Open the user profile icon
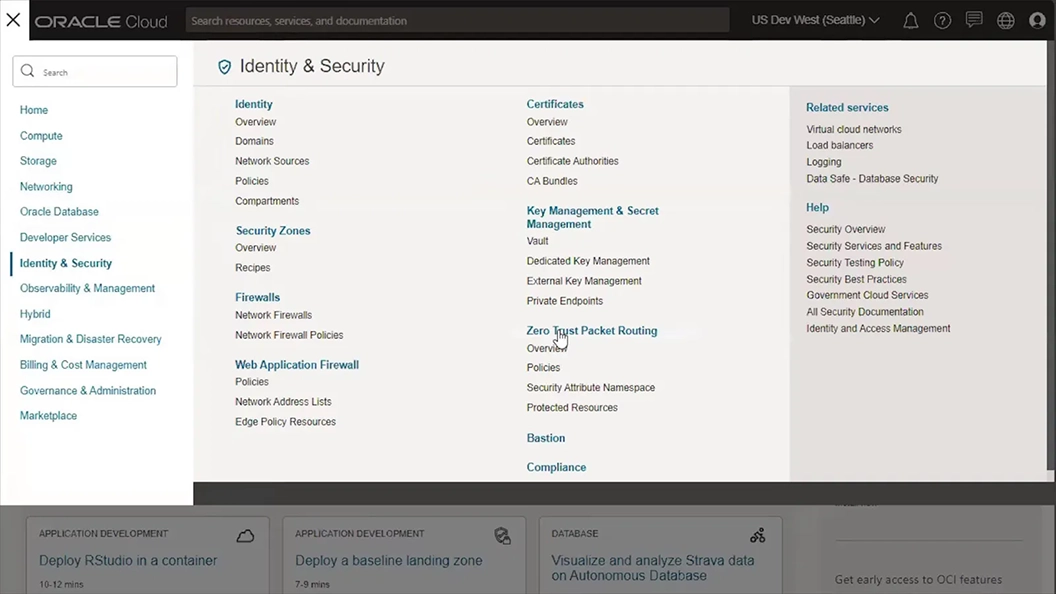The width and height of the screenshot is (1056, 594). click(1037, 21)
